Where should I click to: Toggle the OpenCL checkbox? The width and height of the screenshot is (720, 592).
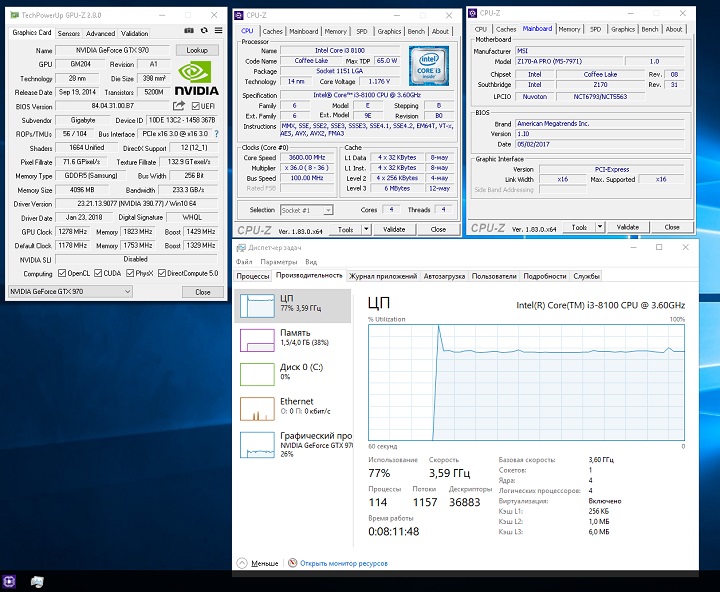[x=62, y=273]
